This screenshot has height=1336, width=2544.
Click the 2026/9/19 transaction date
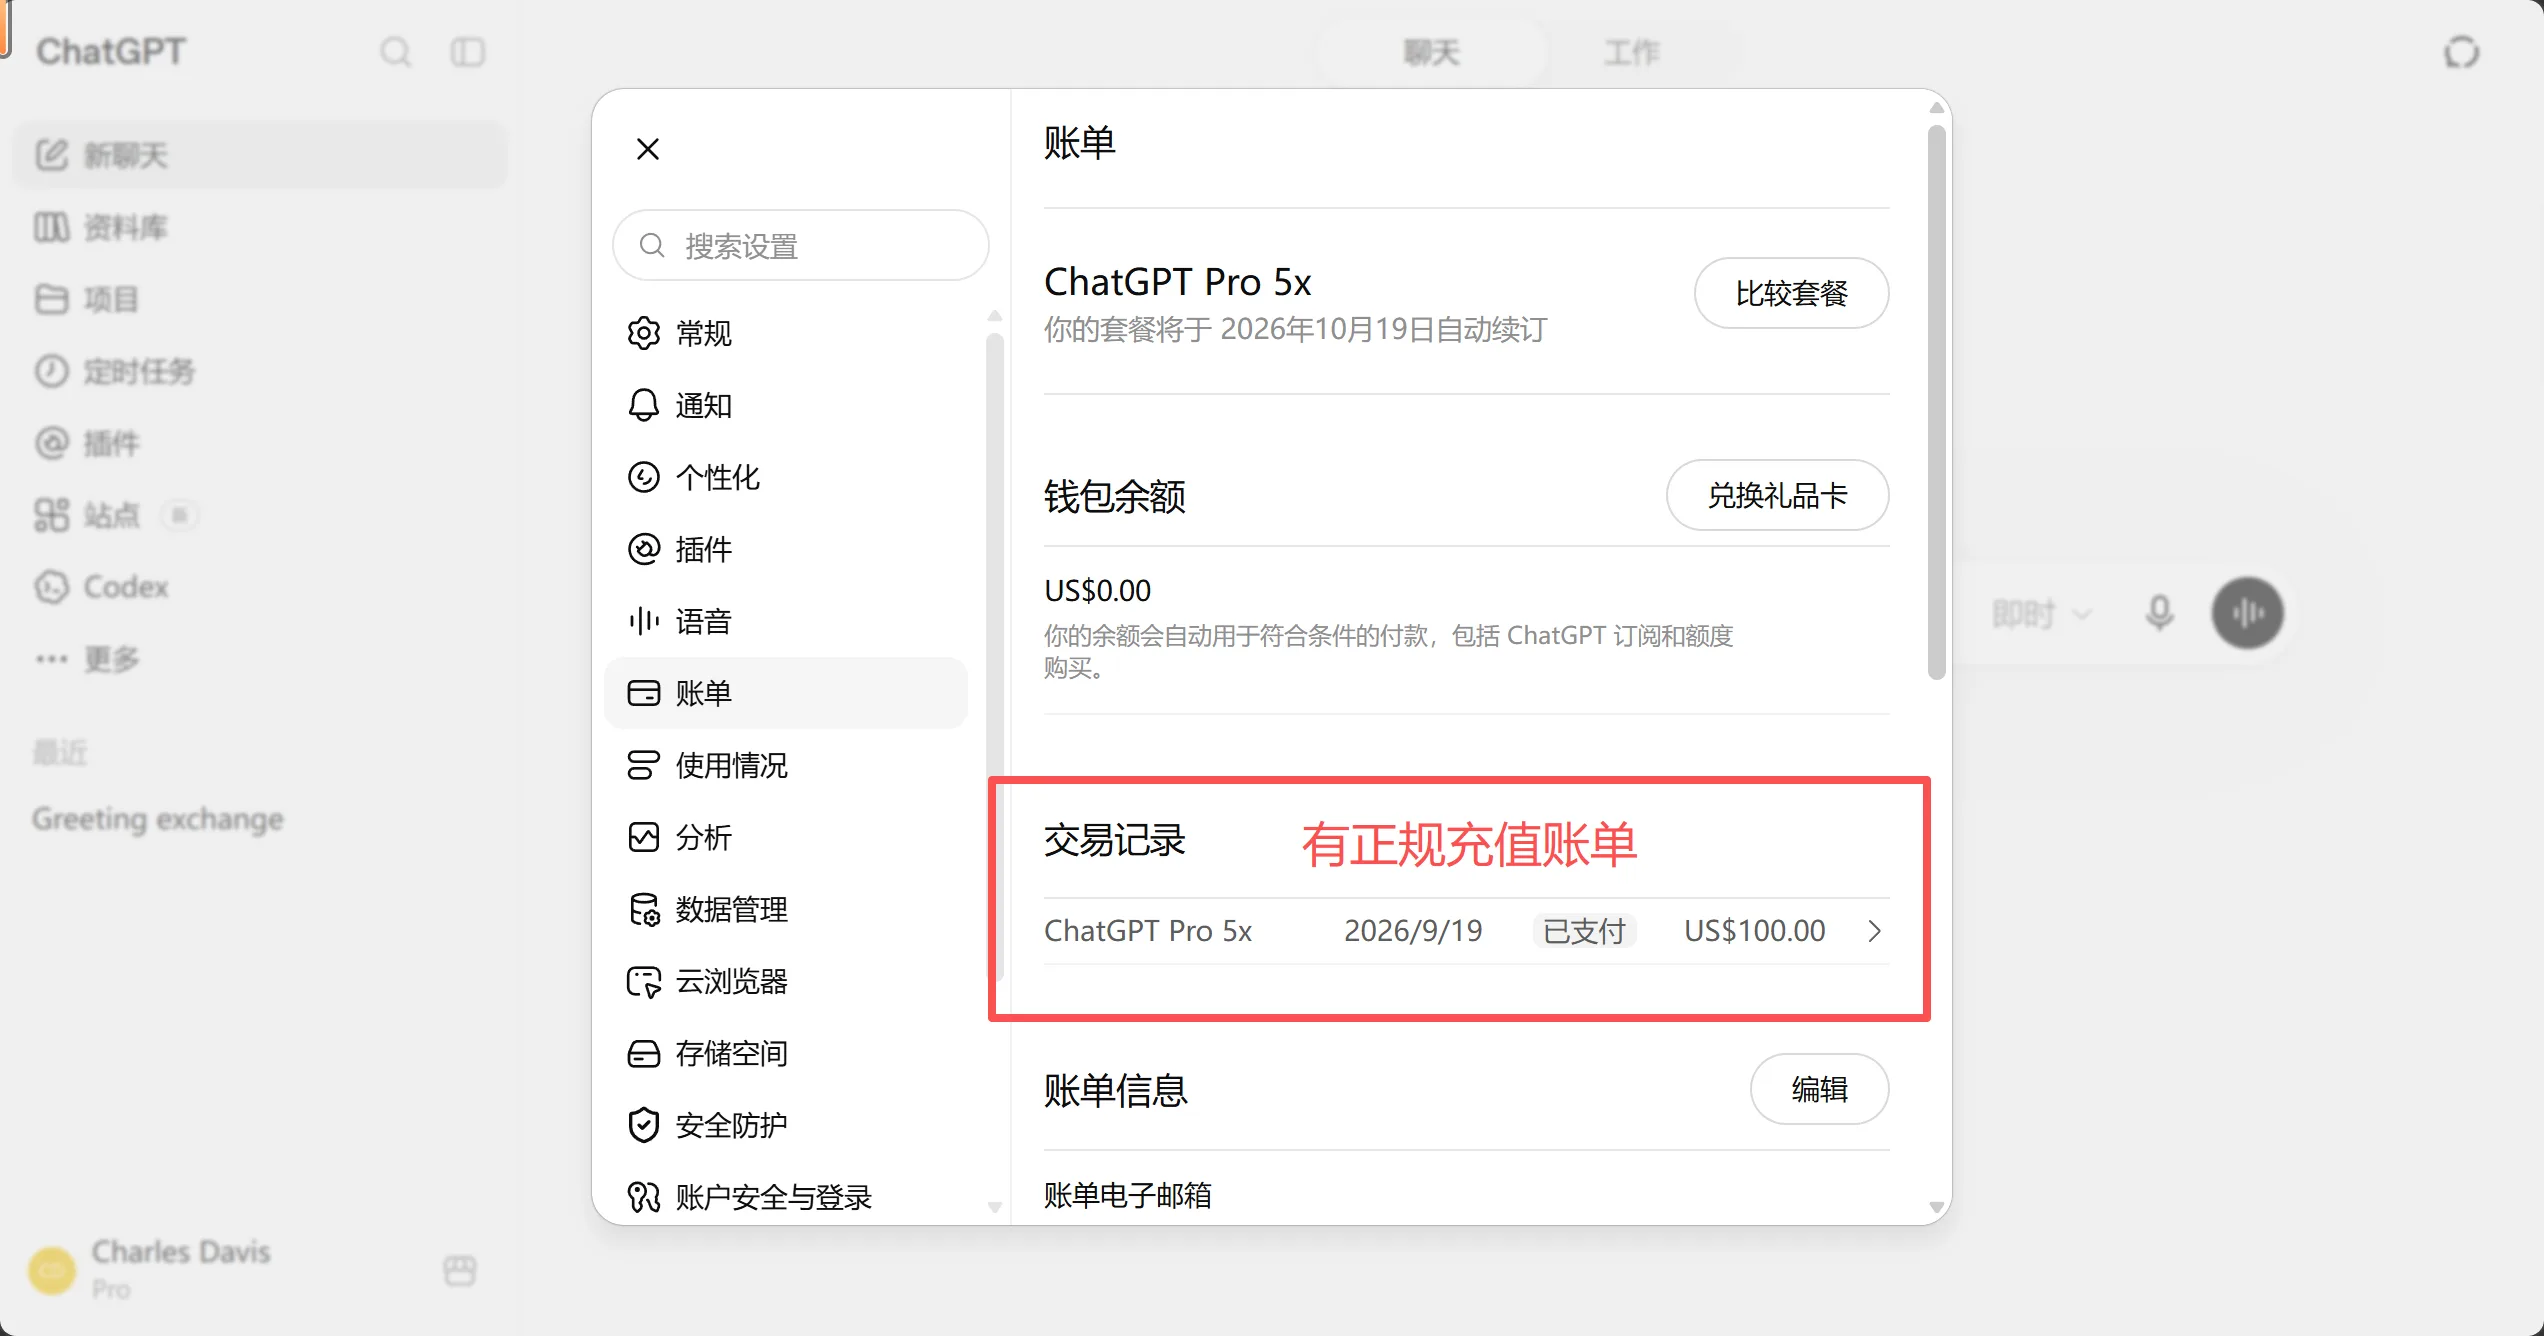tap(1413, 931)
